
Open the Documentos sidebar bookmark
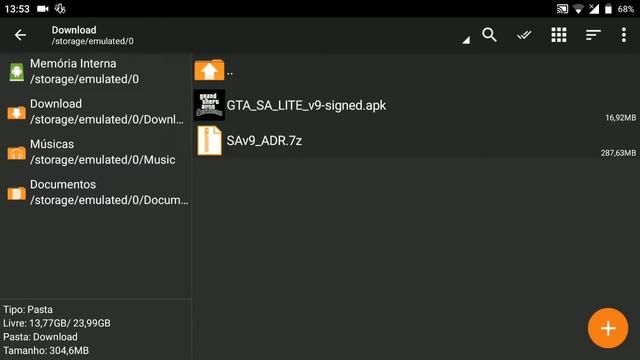click(x=96, y=192)
